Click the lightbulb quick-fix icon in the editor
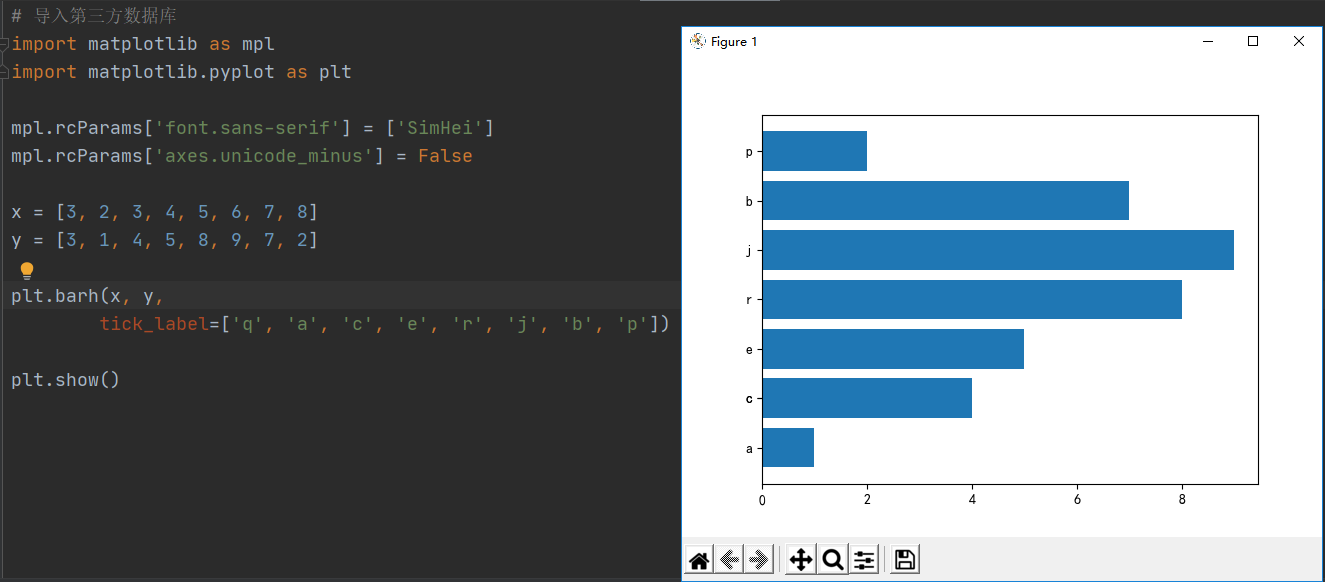This screenshot has height=582, width=1325. pyautogui.click(x=26, y=268)
